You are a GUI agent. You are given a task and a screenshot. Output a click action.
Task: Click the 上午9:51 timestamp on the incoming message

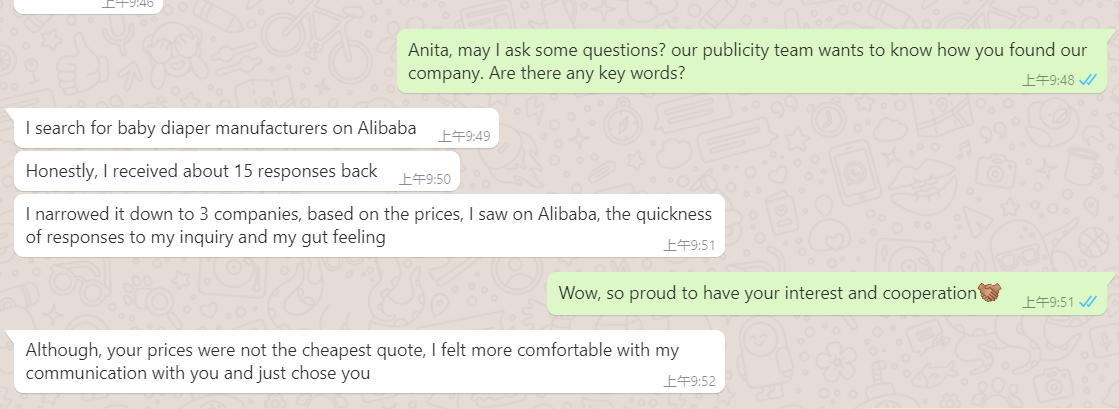coord(689,245)
